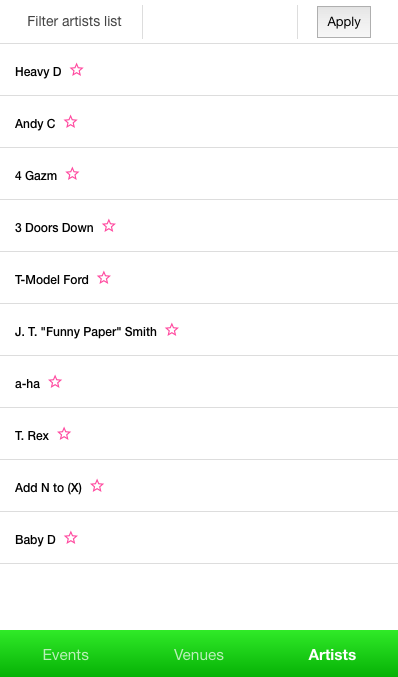The width and height of the screenshot is (398, 677).
Task: Favorite Heavy D with the star icon
Action: coord(76,70)
